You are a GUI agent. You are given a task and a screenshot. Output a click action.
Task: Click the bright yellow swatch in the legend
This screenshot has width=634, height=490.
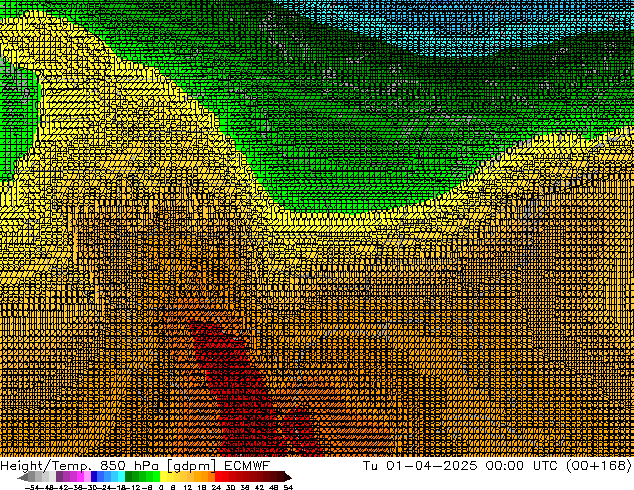point(163,476)
